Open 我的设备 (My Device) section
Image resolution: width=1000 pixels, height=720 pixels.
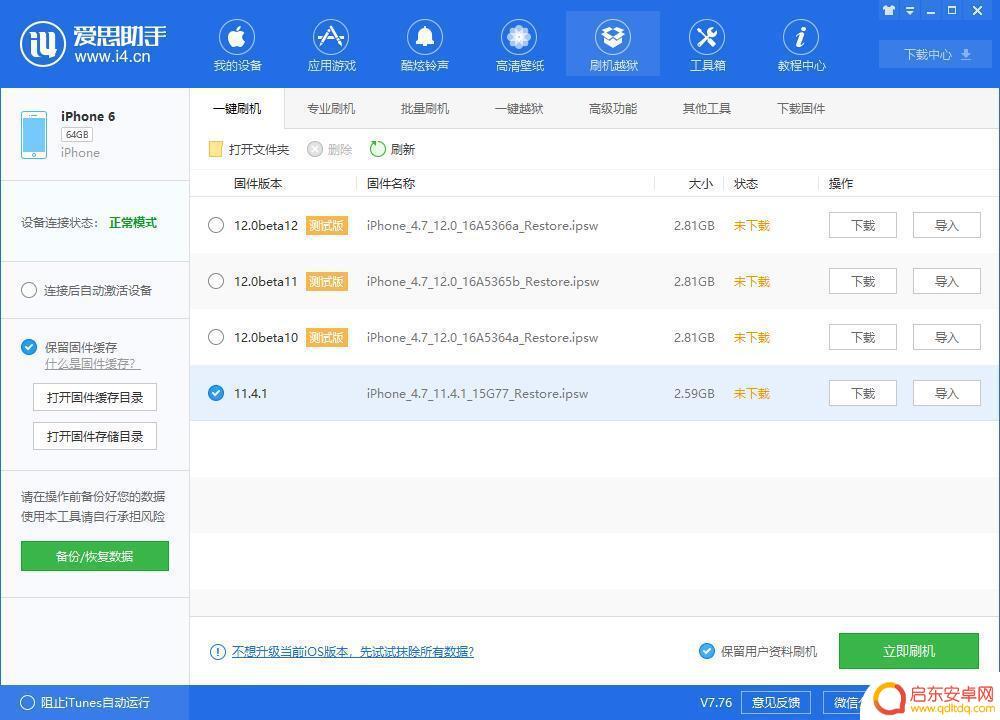237,45
